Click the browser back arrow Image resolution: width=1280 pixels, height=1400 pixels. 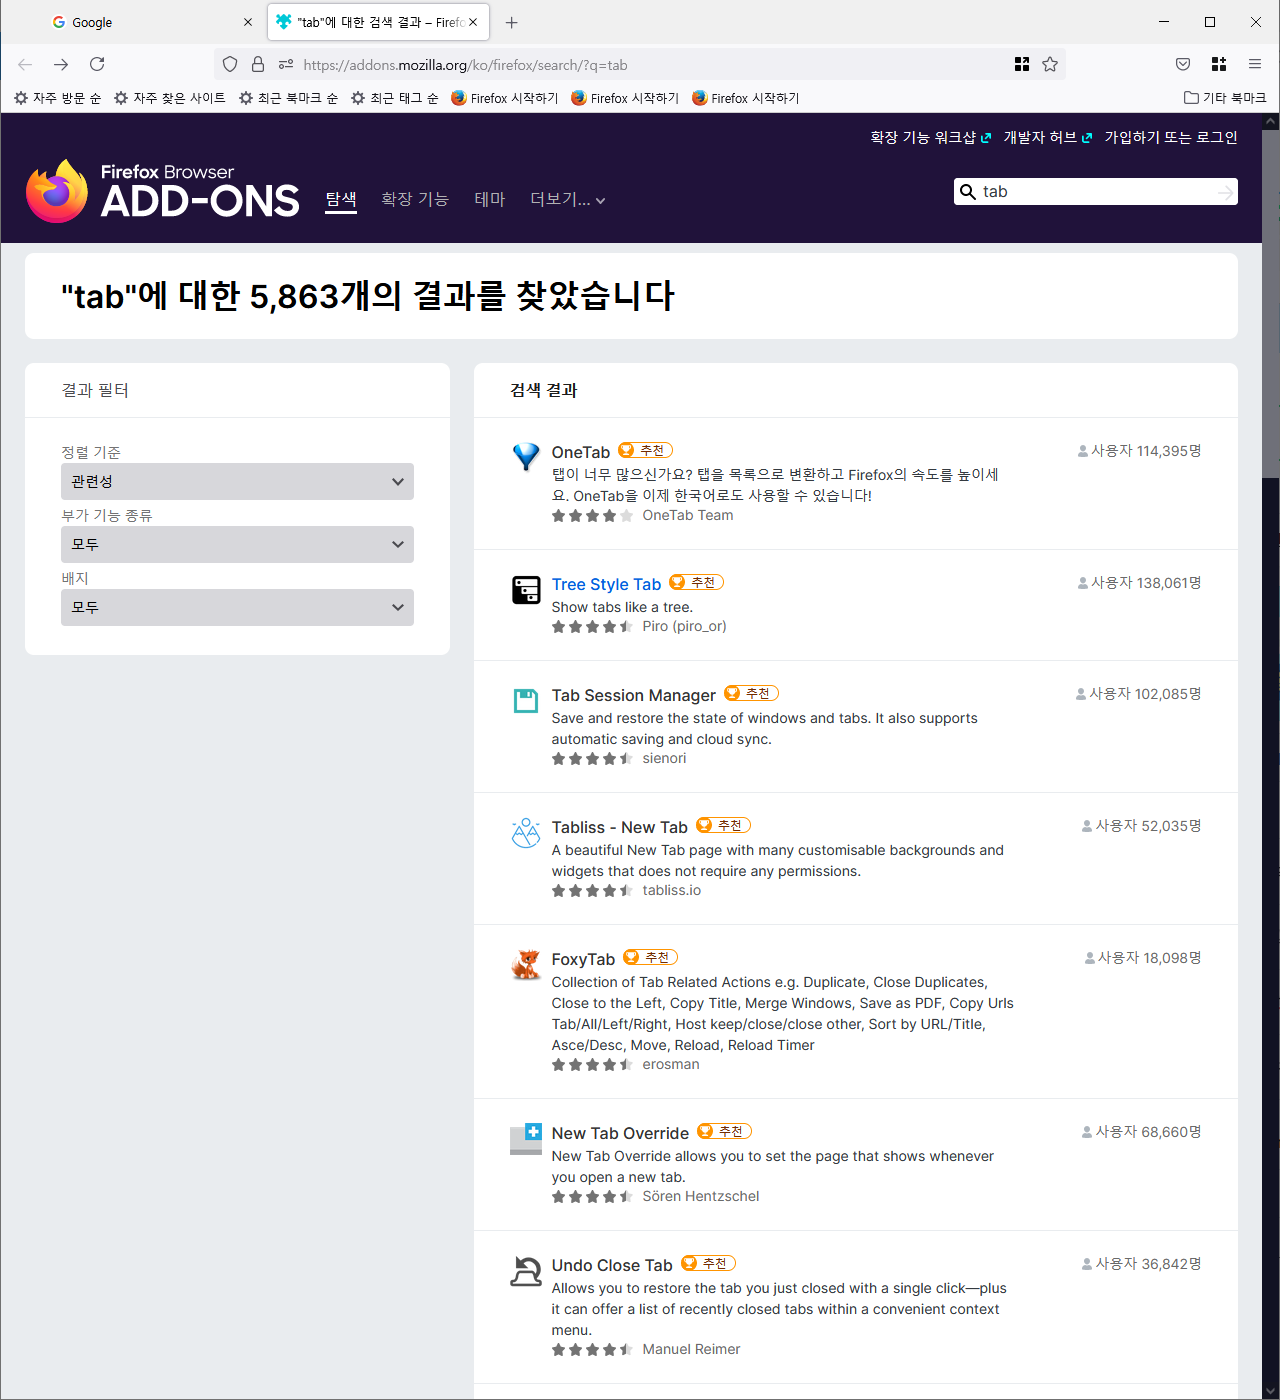click(25, 64)
